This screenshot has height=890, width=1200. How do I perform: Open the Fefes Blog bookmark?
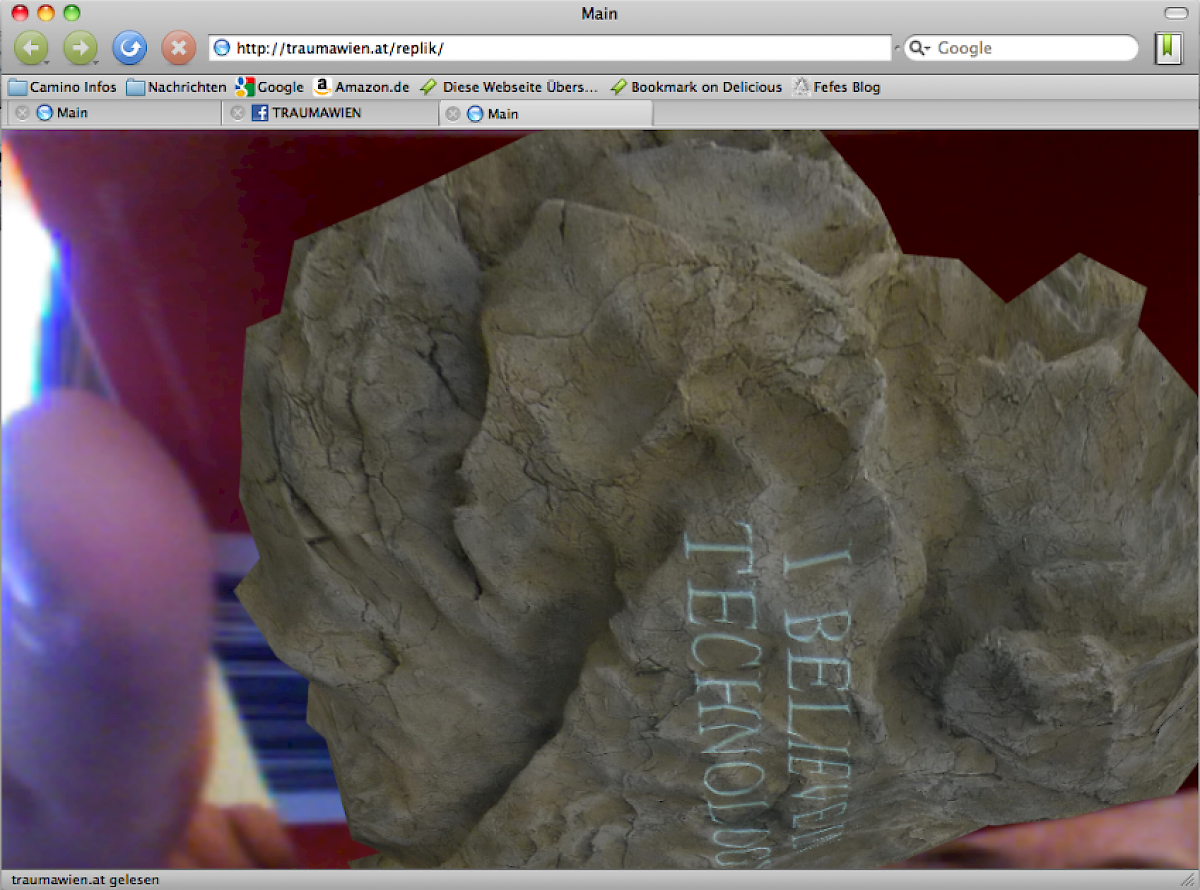pos(837,87)
